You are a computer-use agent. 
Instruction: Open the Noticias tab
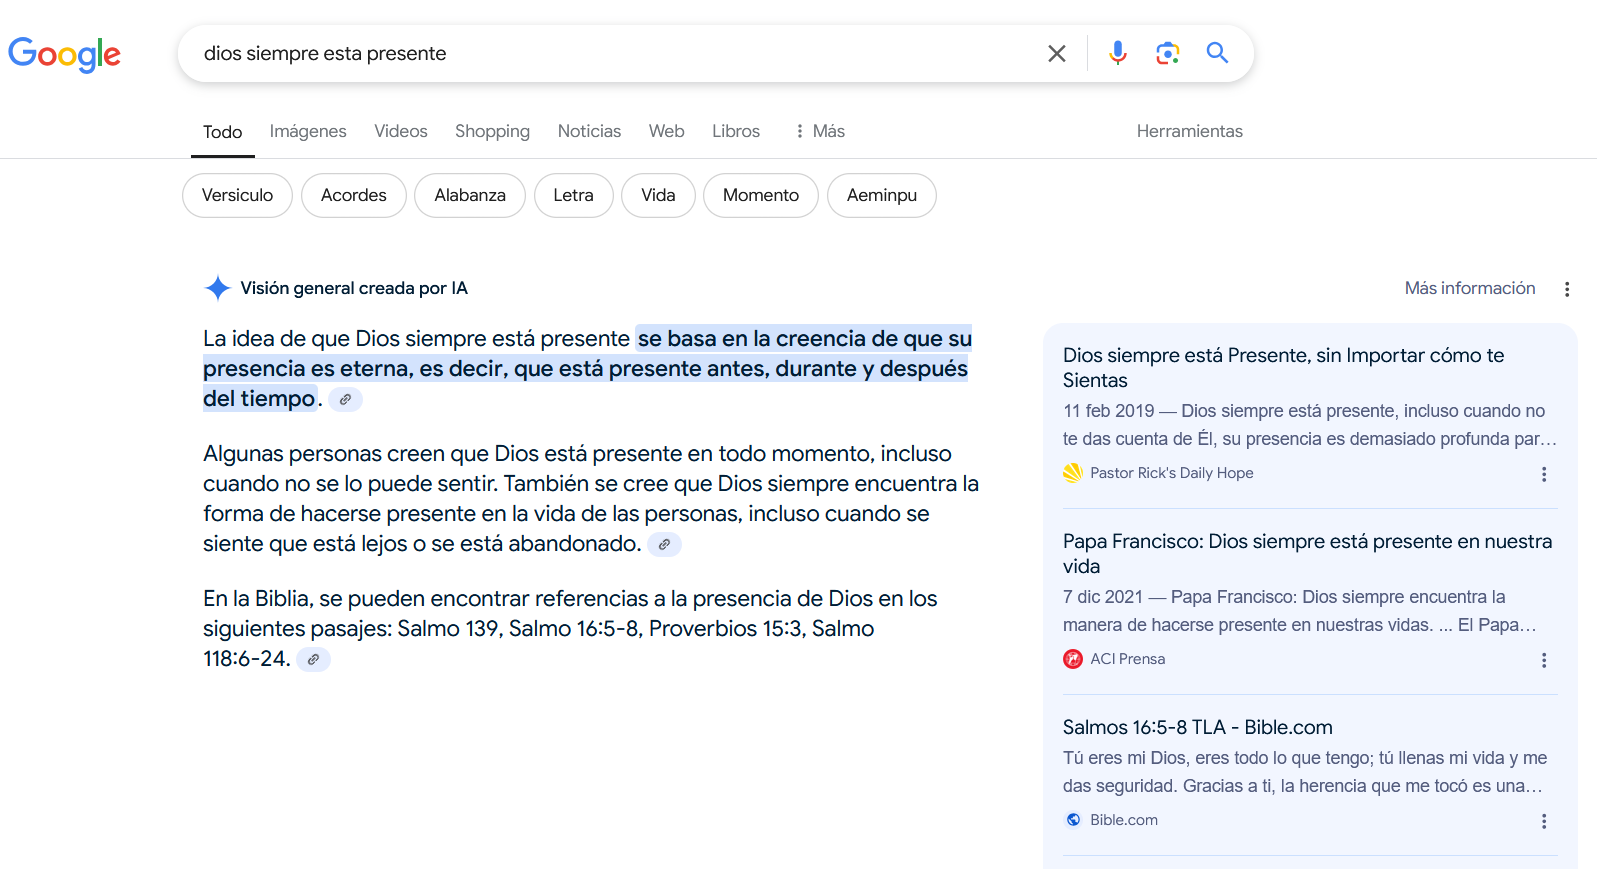point(589,131)
